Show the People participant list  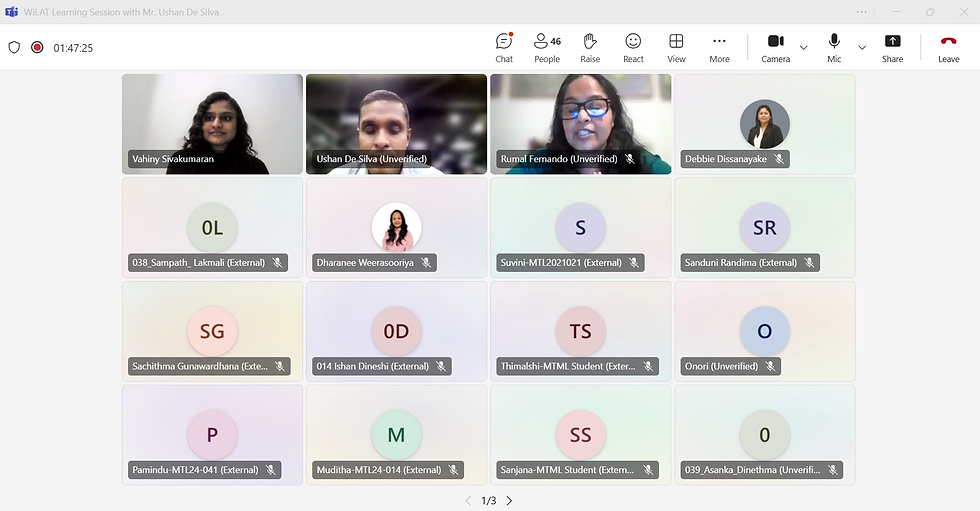coord(547,48)
